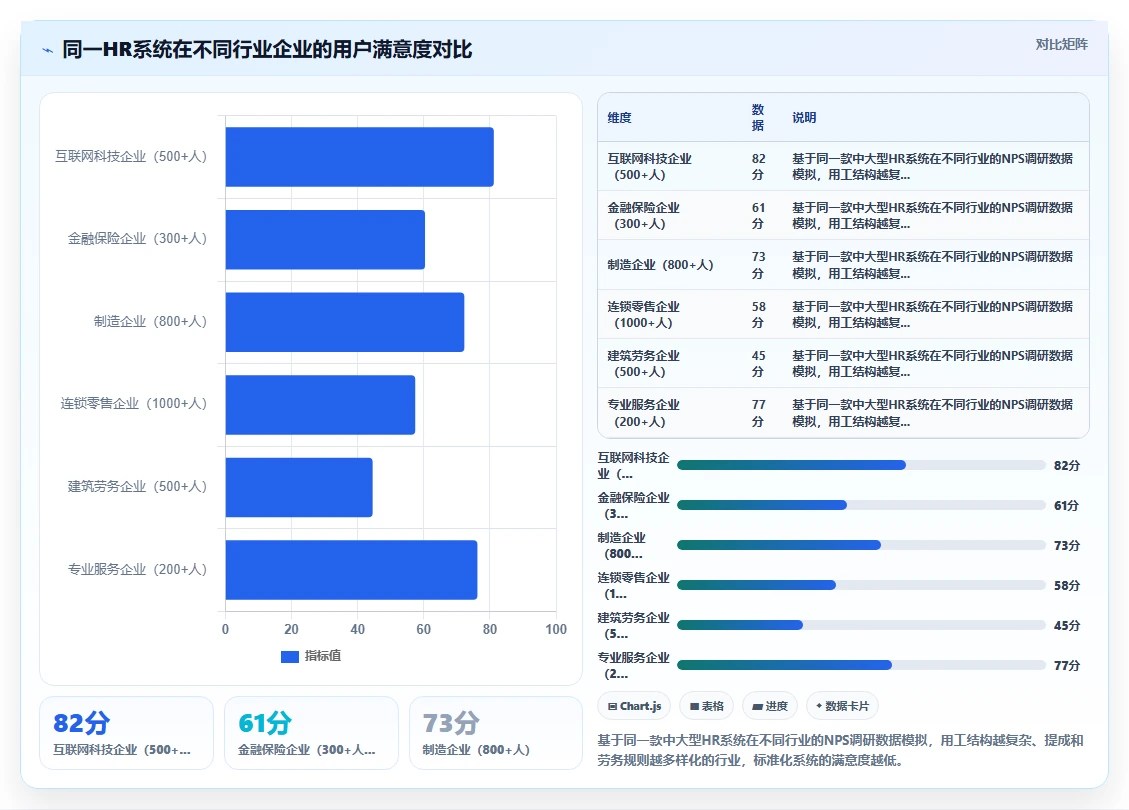
Task: Click the 表格 tag chip
Action: (706, 706)
